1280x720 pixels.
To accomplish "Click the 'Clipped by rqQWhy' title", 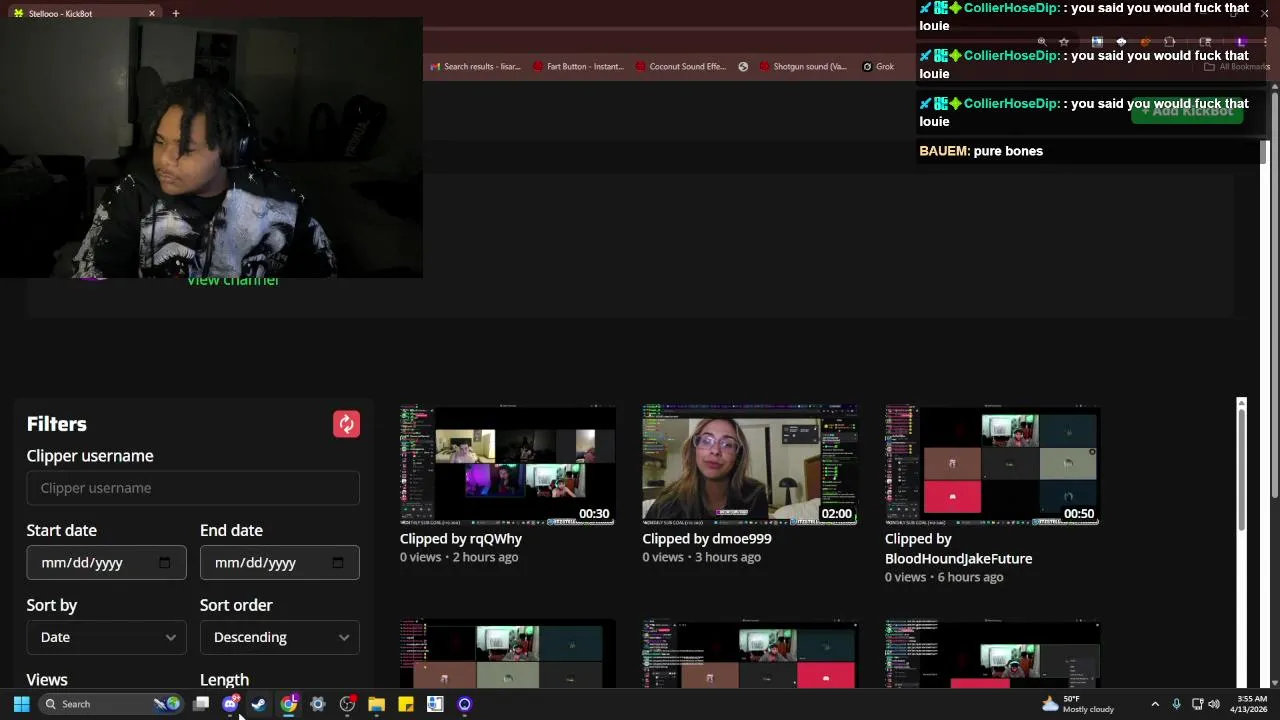I will point(461,538).
